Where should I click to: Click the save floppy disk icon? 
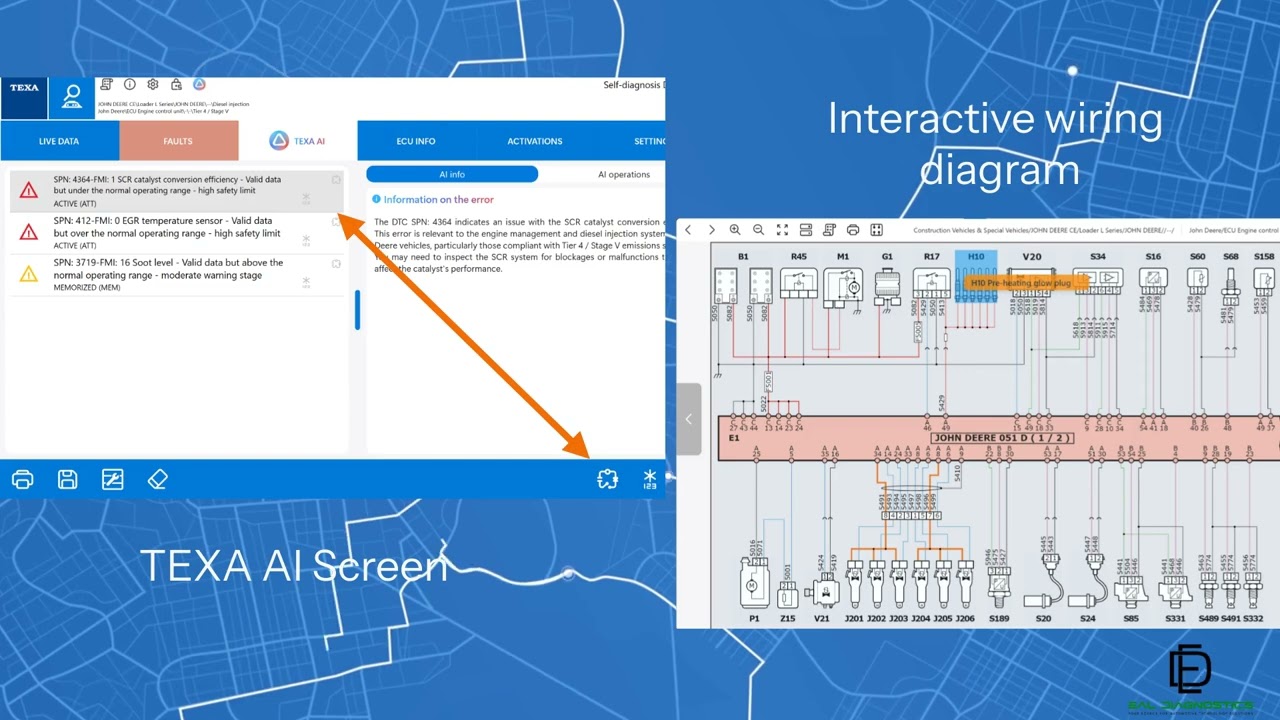point(67,480)
